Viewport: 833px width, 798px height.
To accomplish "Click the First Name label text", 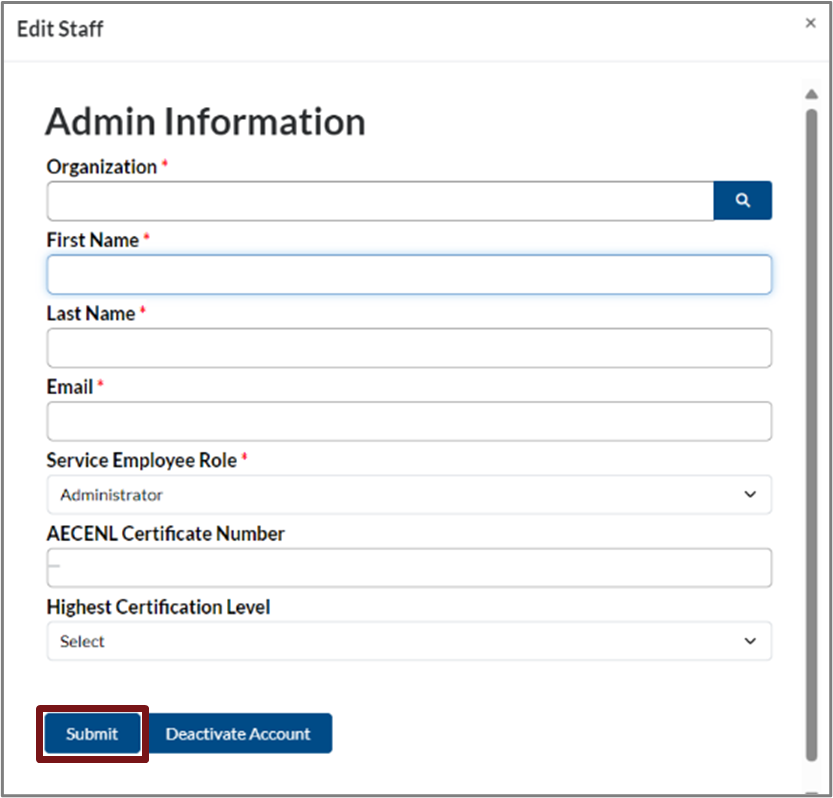I will tap(93, 240).
